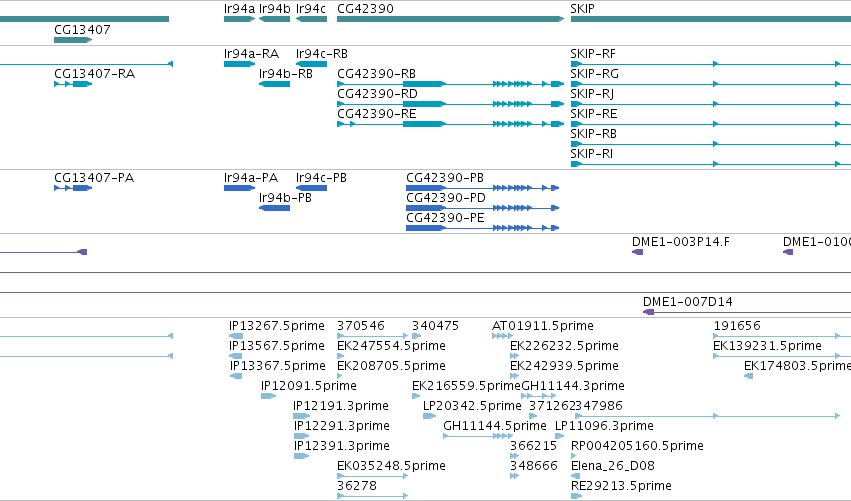The width and height of the screenshot is (851, 501).
Task: Select BAC end DME1-003P14.F
Action: click(x=638, y=252)
